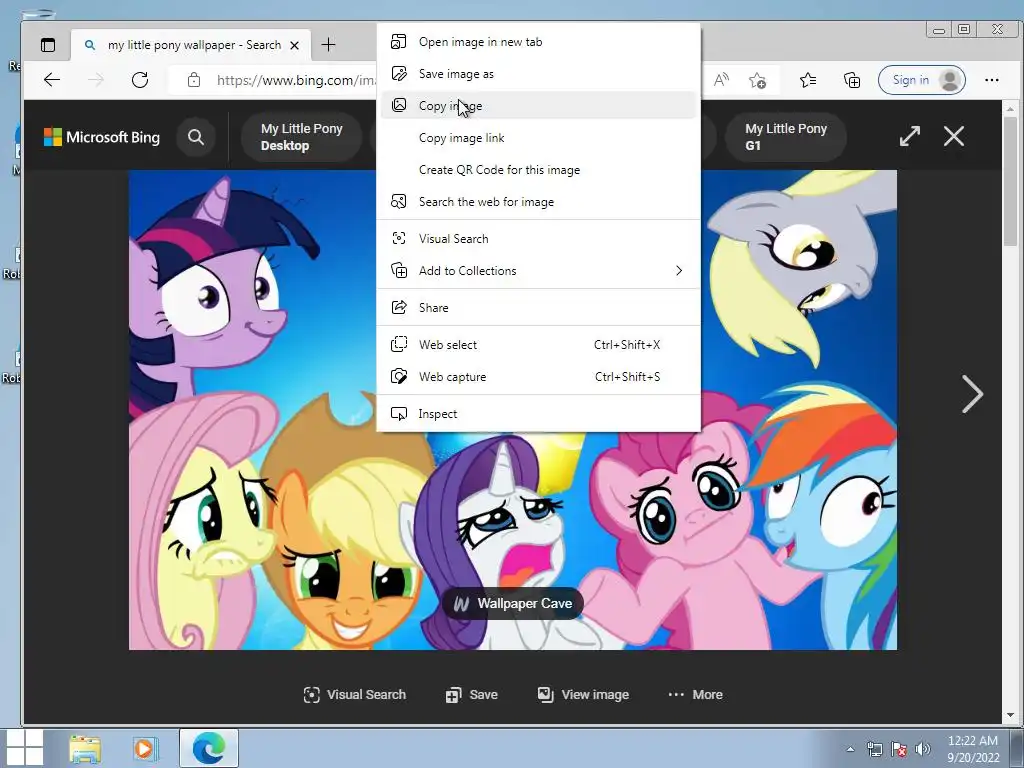Choose Copy image link
1024x768 pixels.
539,138
